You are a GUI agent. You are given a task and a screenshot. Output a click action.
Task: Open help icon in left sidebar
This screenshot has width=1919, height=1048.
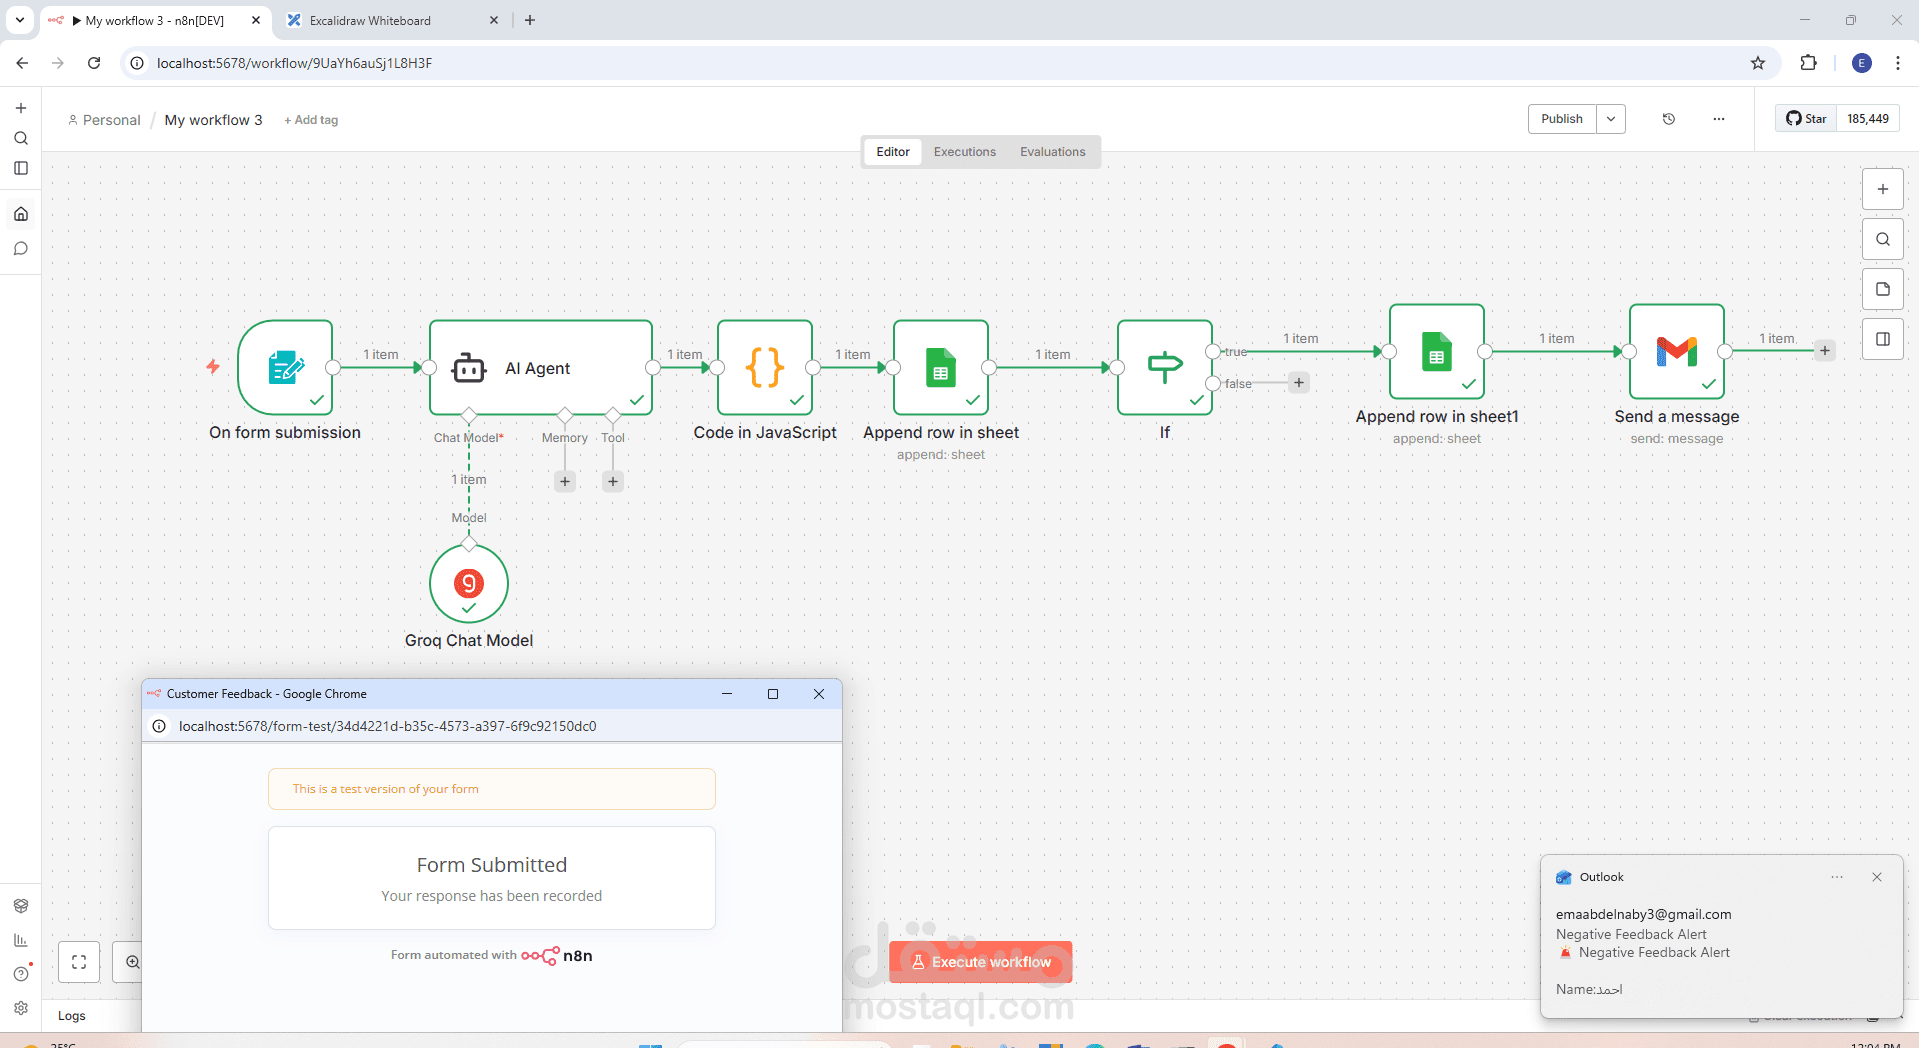point(21,974)
